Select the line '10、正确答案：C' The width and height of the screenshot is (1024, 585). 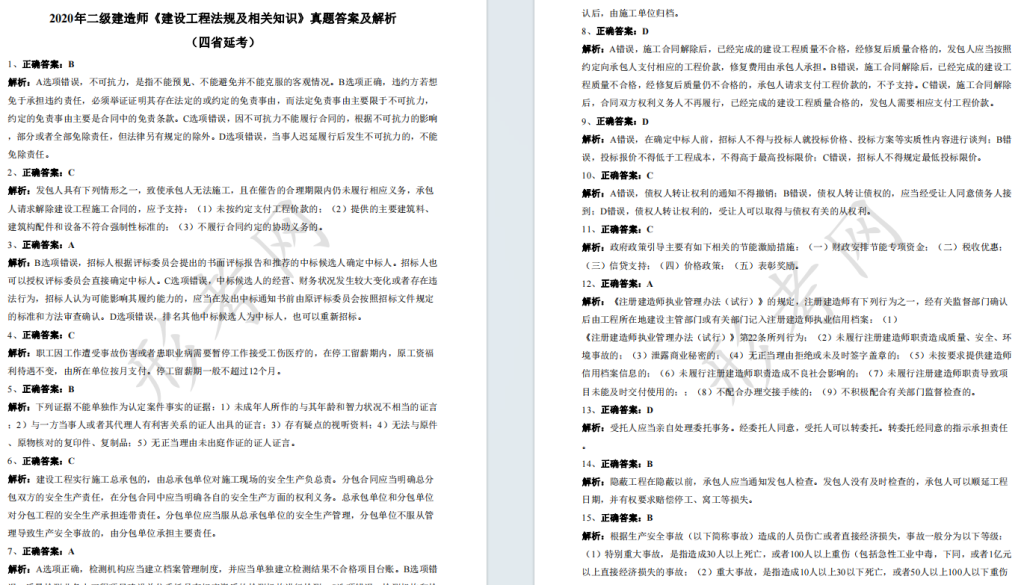[x=617, y=175]
